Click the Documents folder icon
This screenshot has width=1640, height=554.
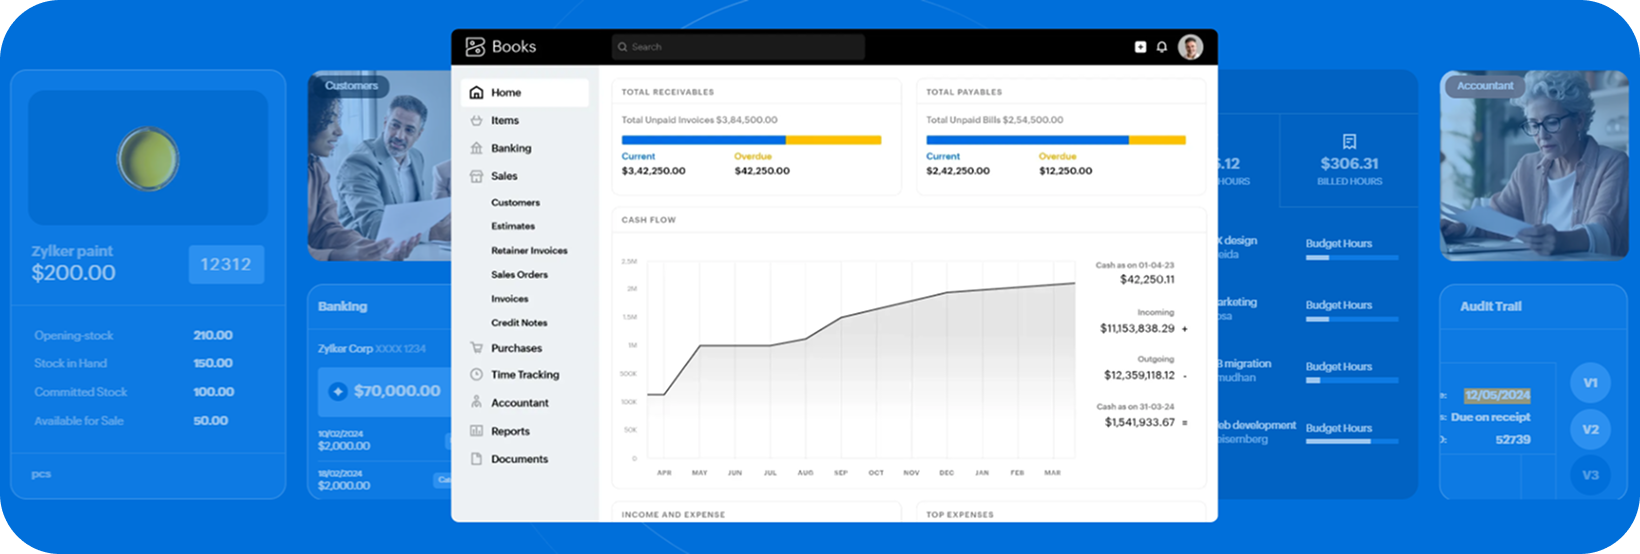tap(476, 459)
